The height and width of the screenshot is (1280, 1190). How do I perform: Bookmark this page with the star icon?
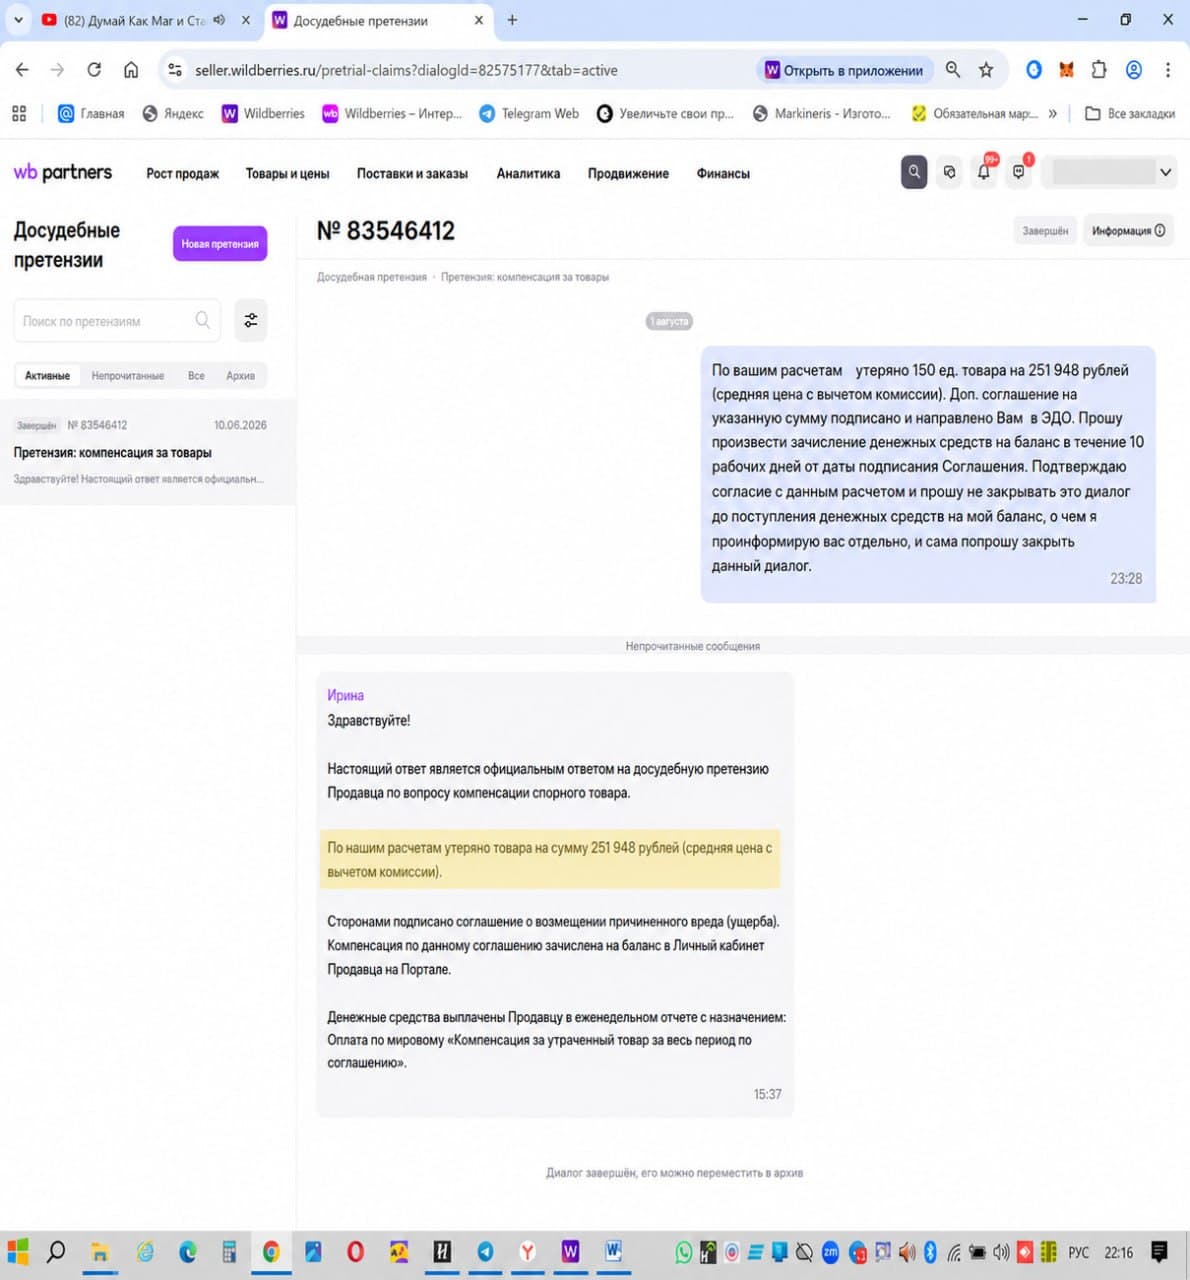[986, 70]
